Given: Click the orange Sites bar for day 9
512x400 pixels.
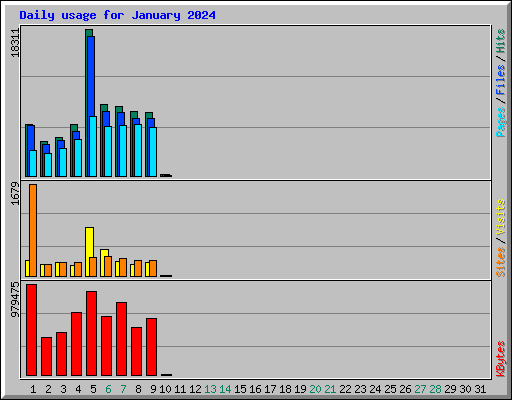Looking at the screenshot, I should tap(153, 269).
